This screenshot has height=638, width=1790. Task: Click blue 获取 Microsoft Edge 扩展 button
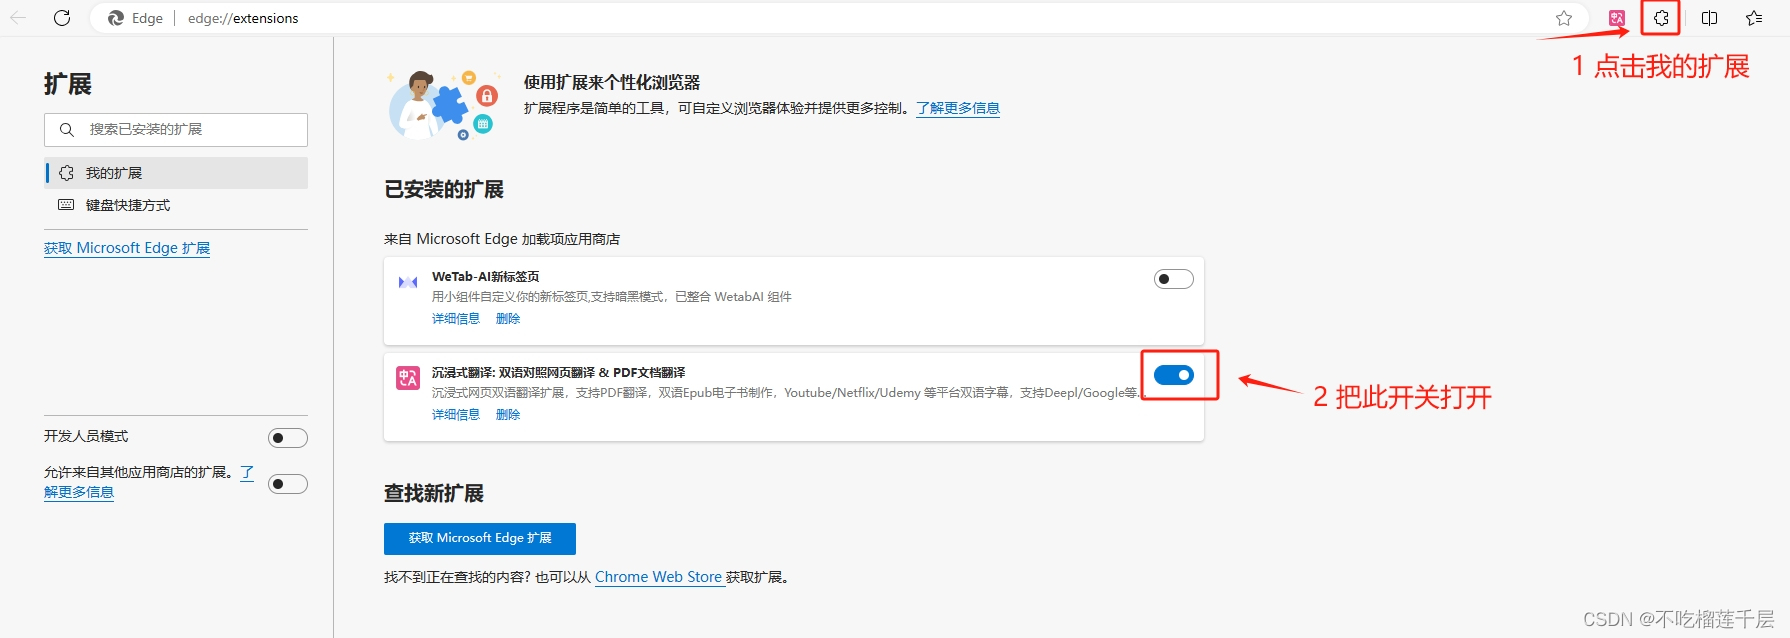tap(480, 538)
